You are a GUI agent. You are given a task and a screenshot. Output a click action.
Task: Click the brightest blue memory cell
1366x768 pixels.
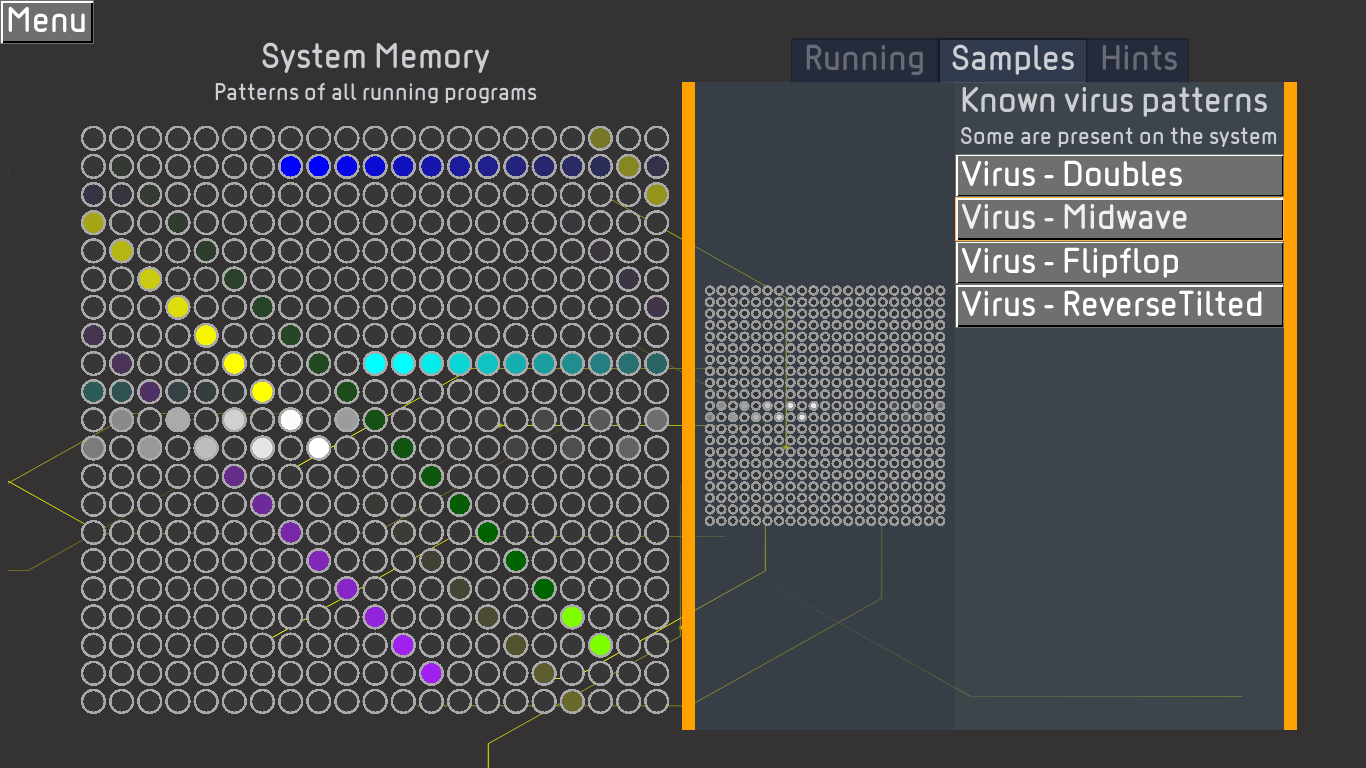click(291, 166)
